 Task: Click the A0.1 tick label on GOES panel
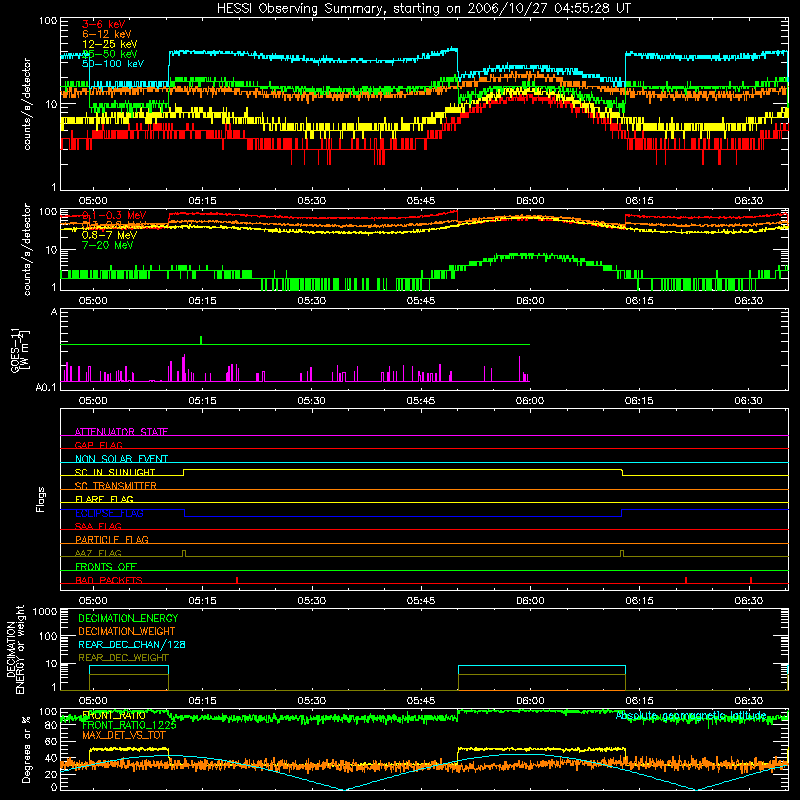46,388
